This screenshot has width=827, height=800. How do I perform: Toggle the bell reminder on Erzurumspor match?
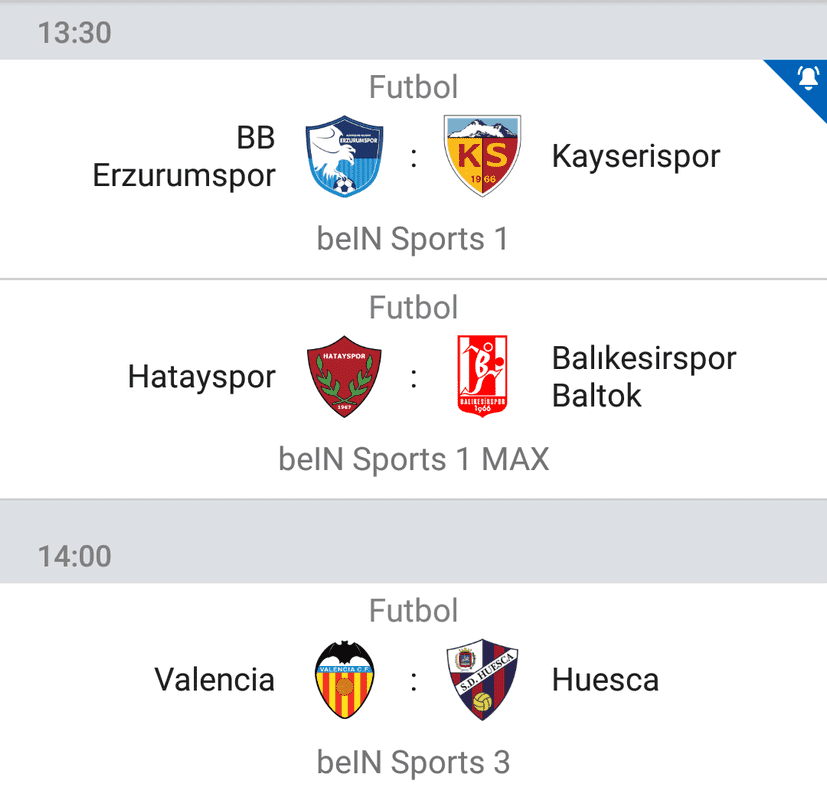click(x=807, y=79)
